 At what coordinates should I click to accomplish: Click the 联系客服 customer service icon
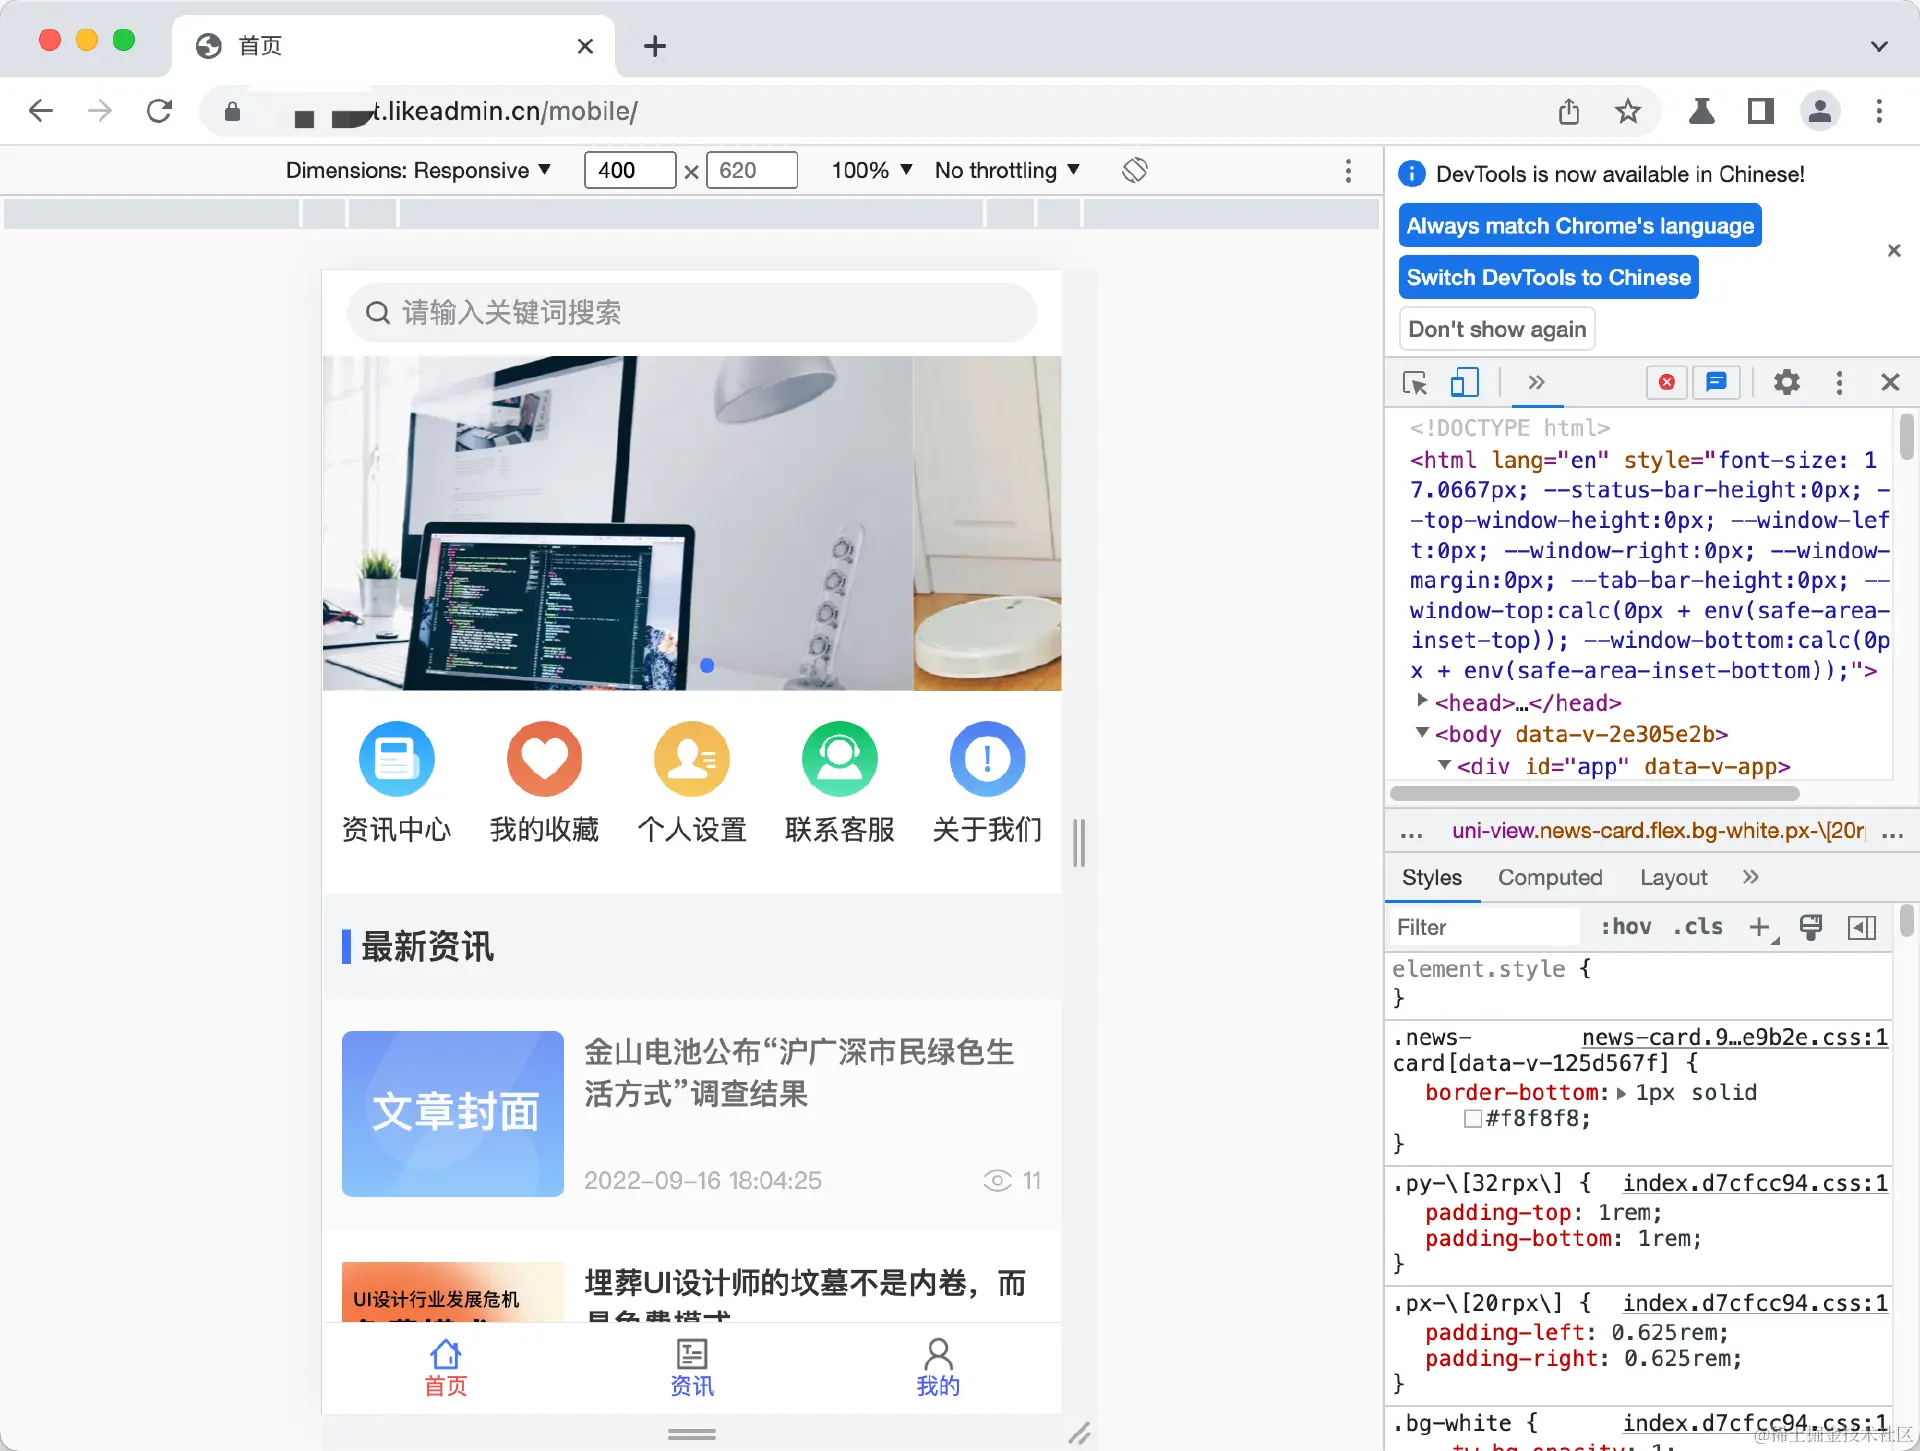coord(839,759)
